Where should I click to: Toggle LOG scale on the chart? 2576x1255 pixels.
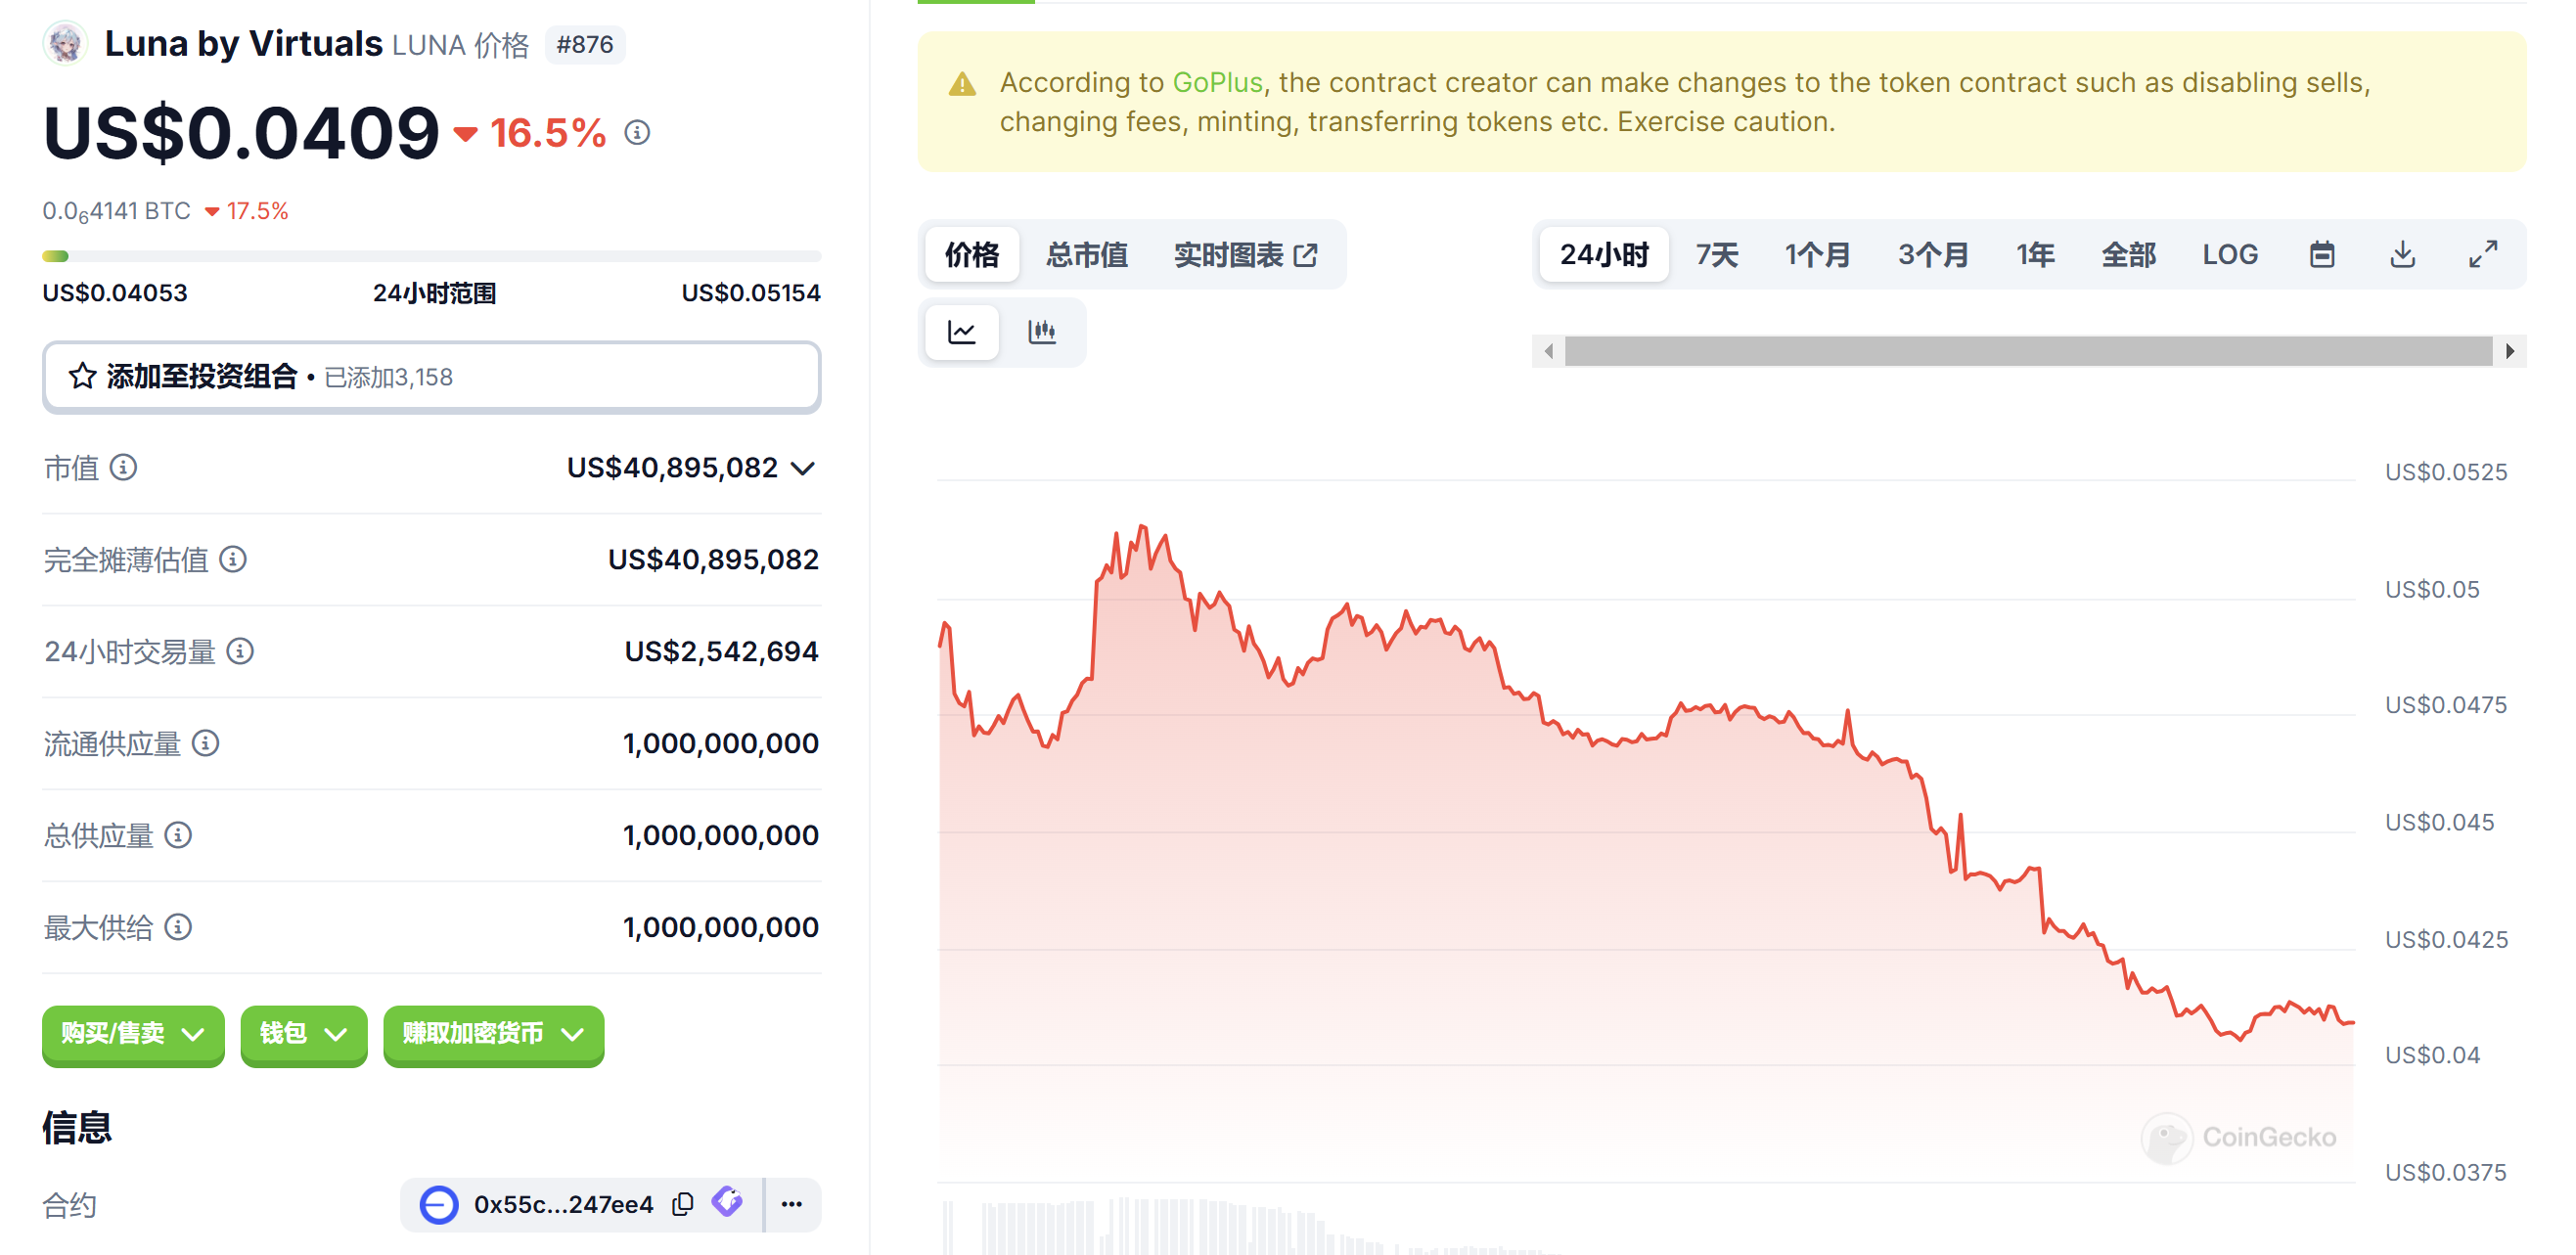click(2230, 255)
